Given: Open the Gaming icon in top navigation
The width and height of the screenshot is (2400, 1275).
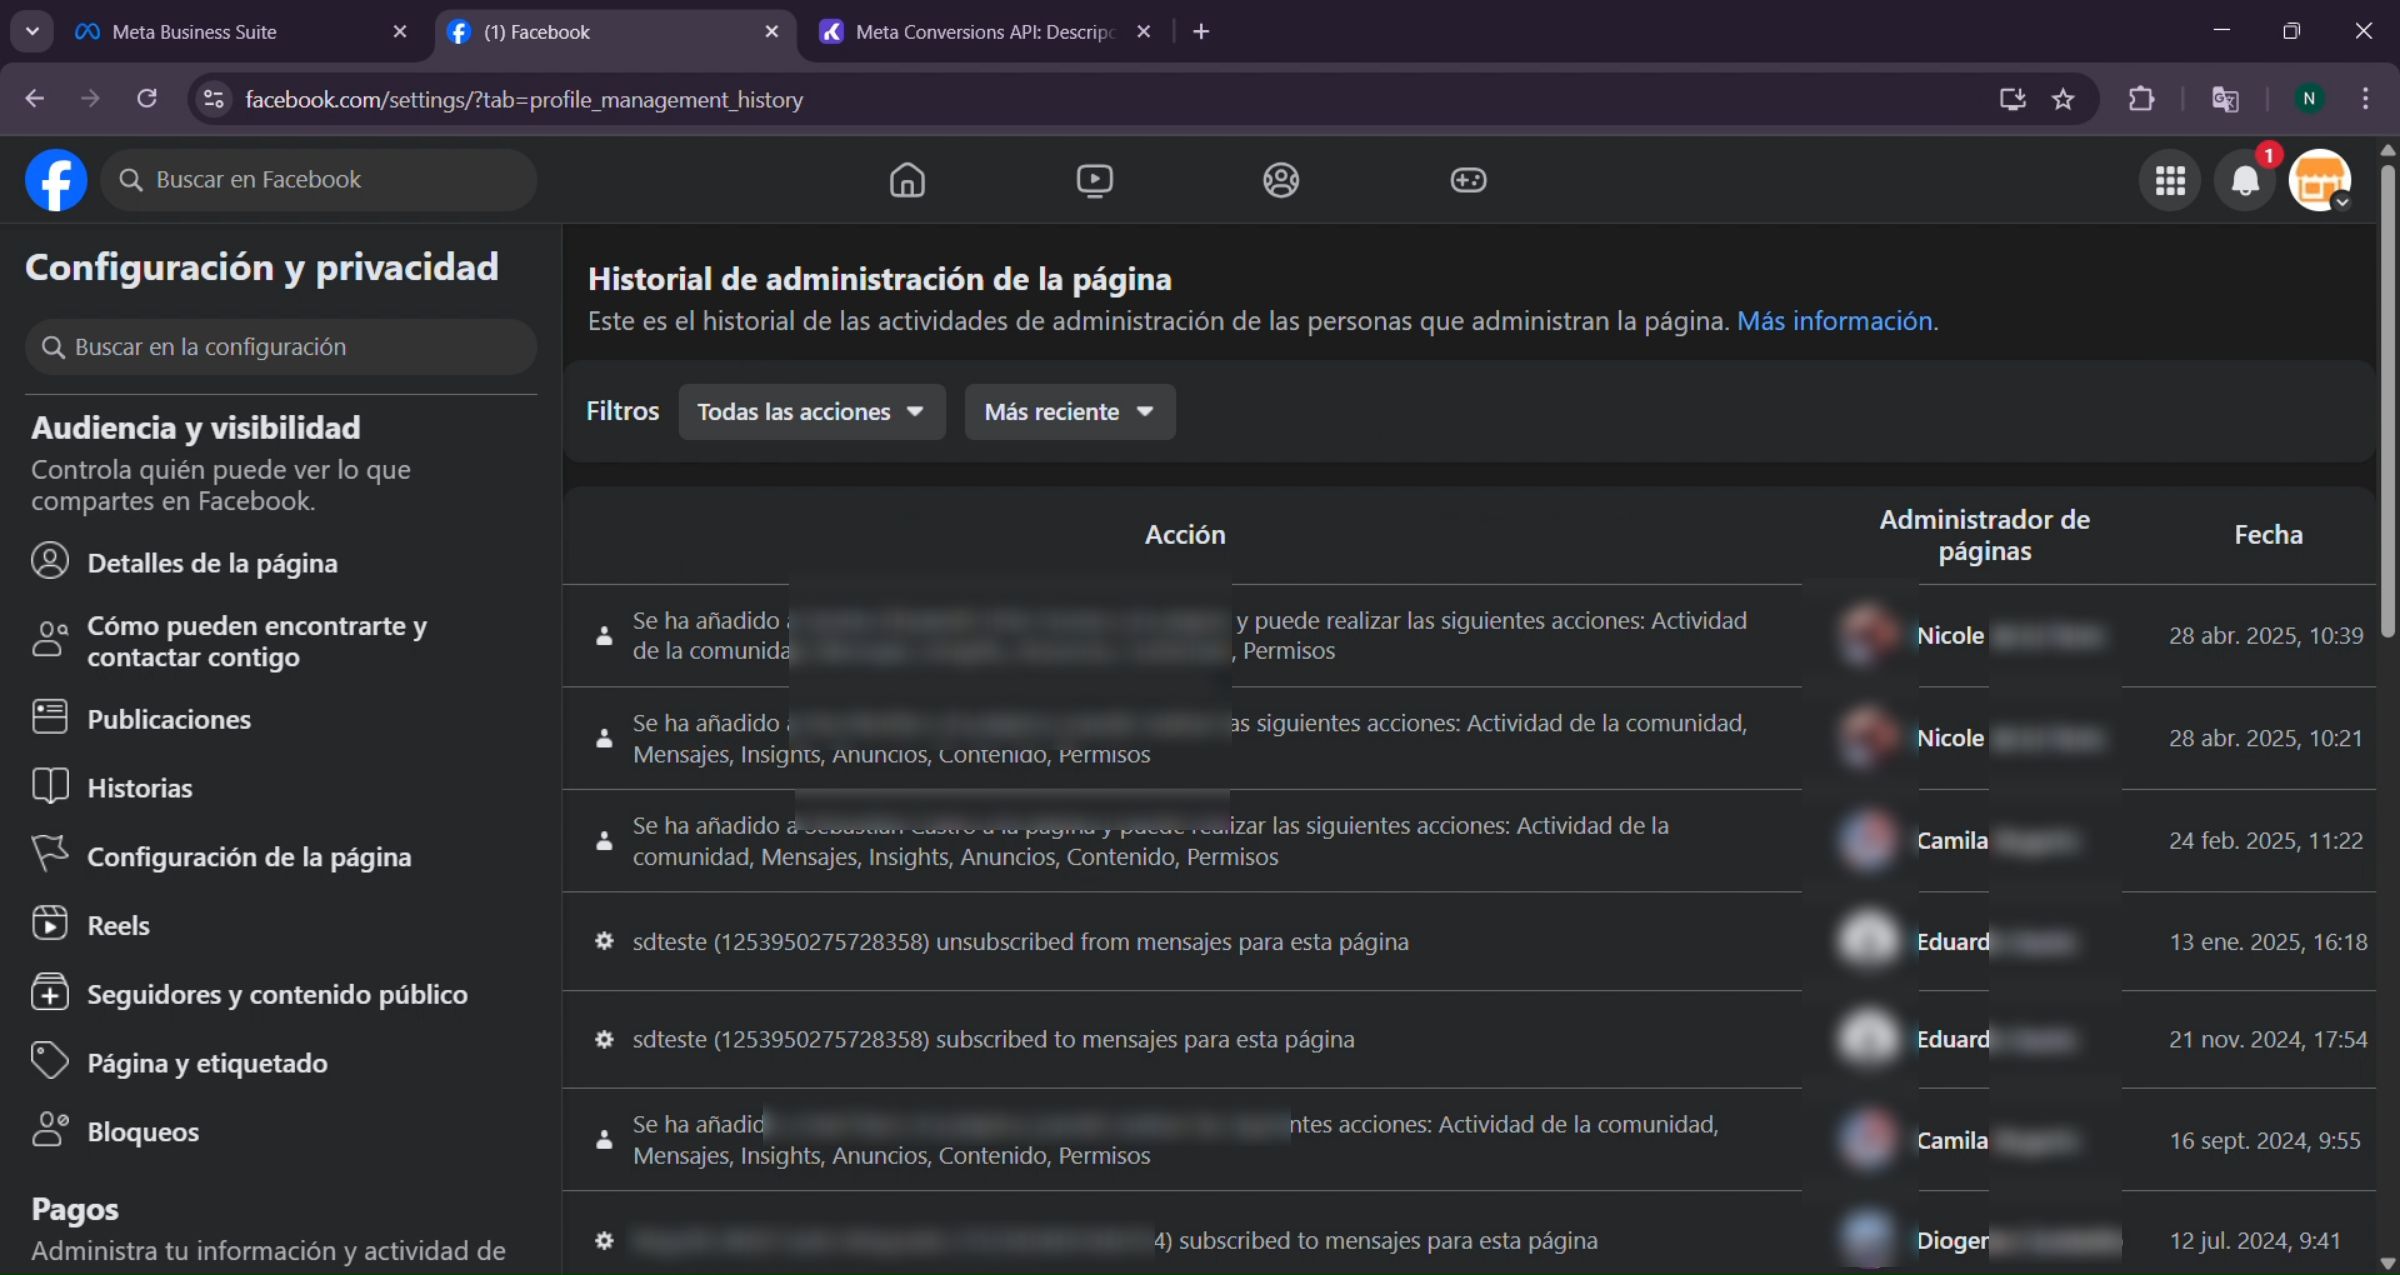Looking at the screenshot, I should coord(1468,180).
